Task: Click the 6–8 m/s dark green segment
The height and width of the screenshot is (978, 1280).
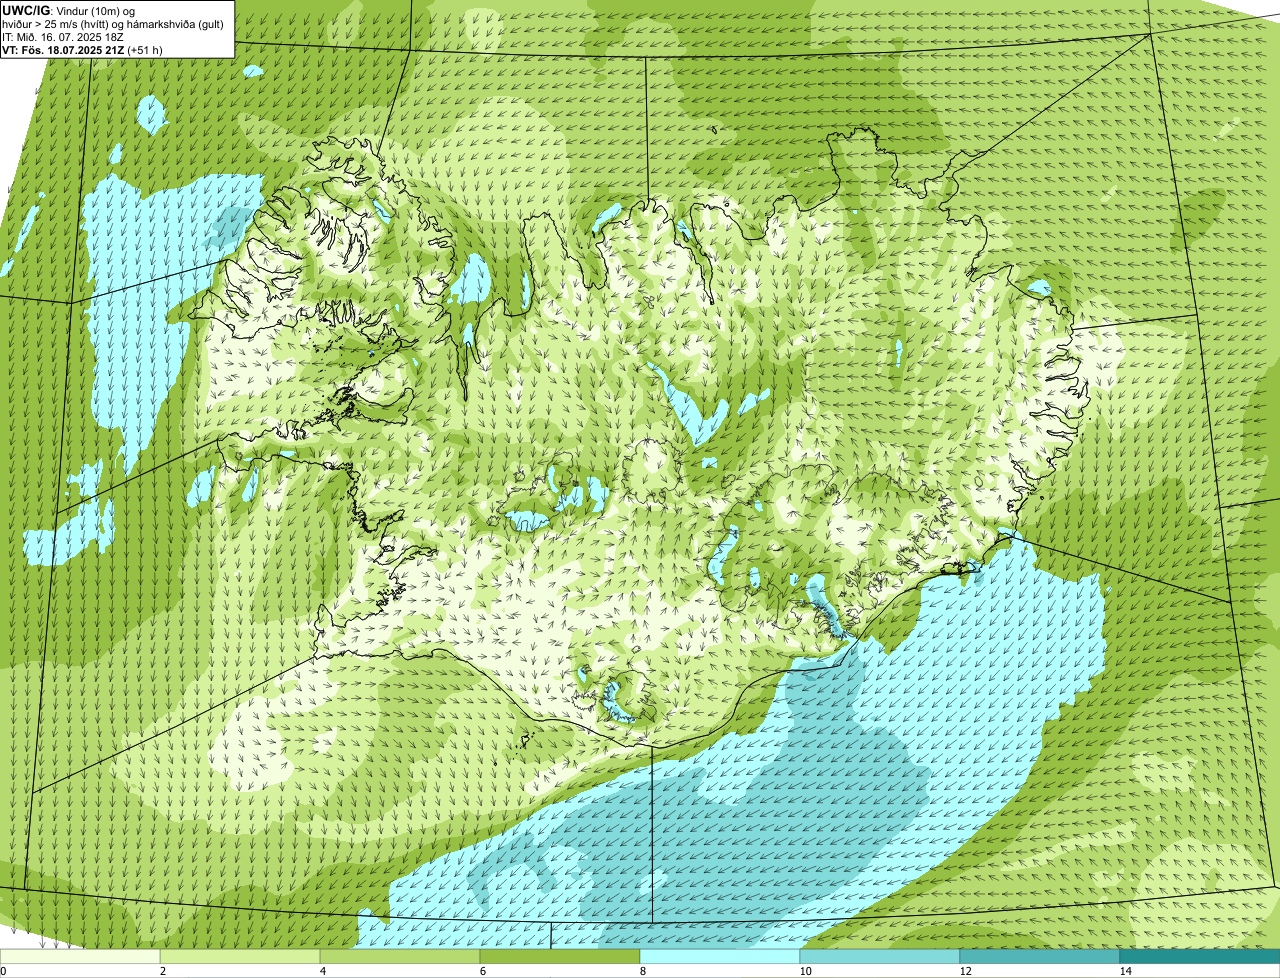Action: click(560, 956)
